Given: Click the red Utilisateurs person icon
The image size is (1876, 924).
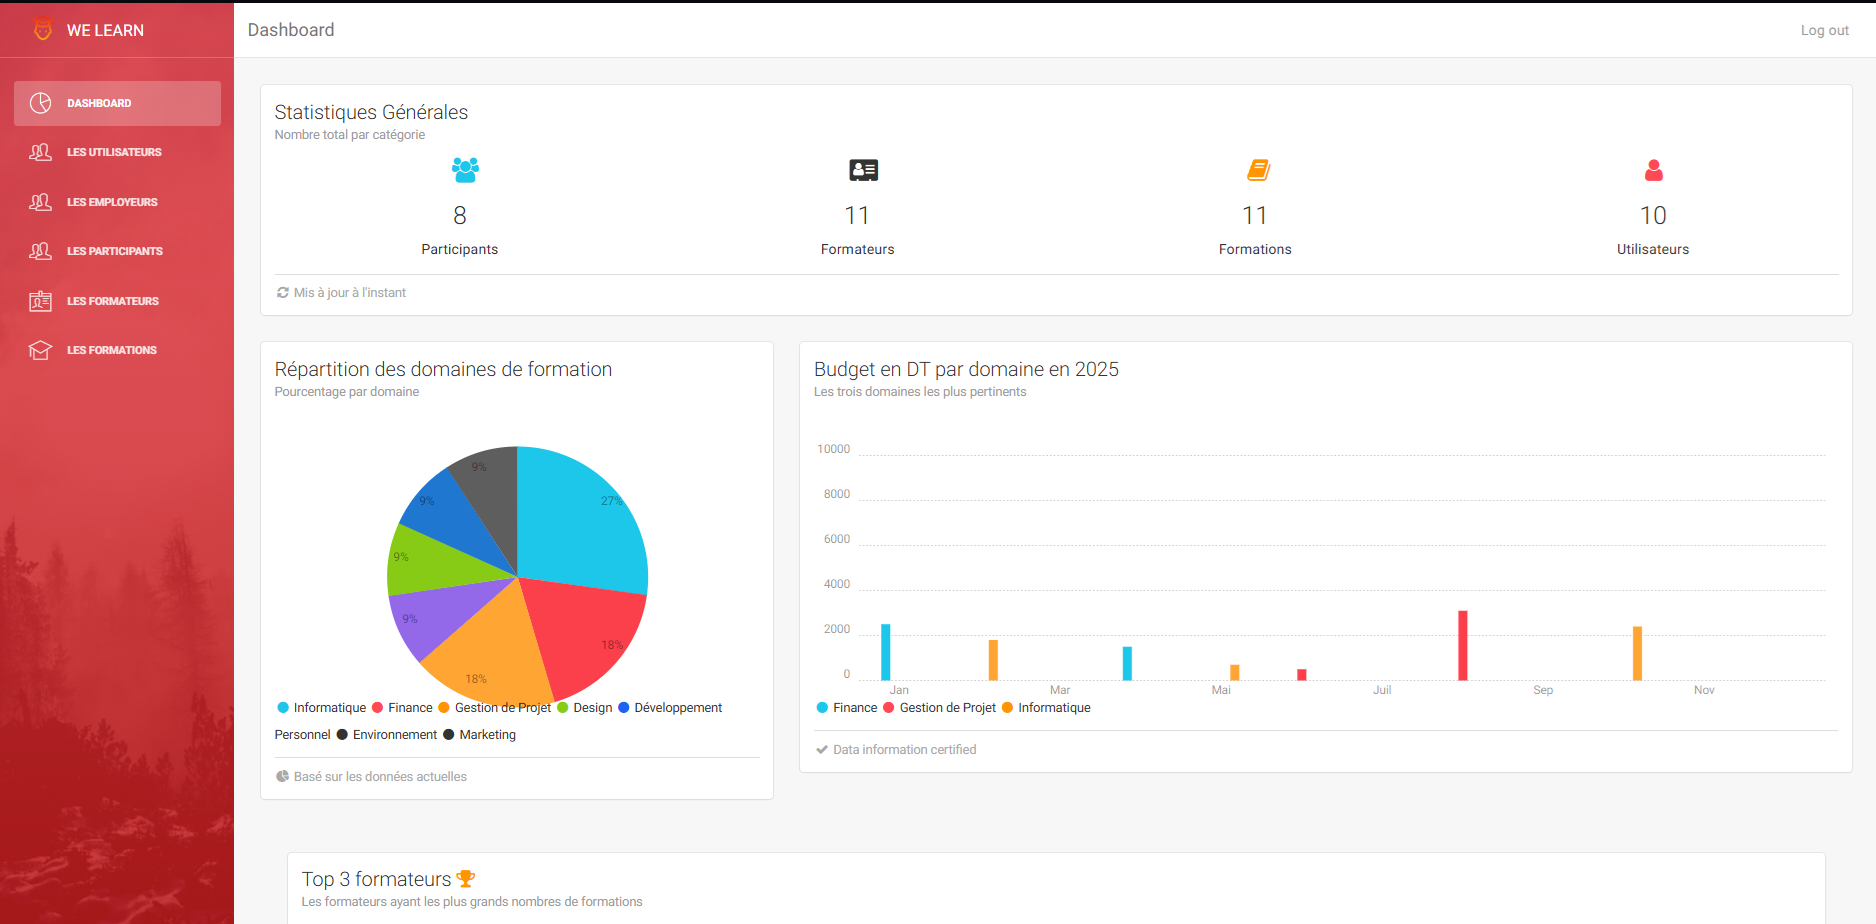Looking at the screenshot, I should [x=1653, y=171].
